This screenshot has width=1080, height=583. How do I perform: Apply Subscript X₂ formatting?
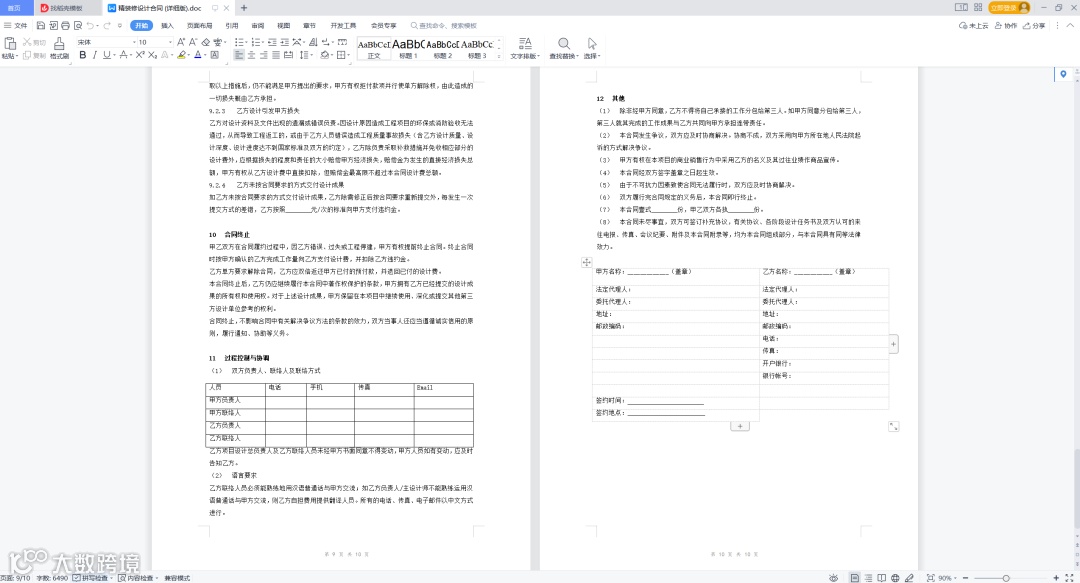tap(152, 55)
